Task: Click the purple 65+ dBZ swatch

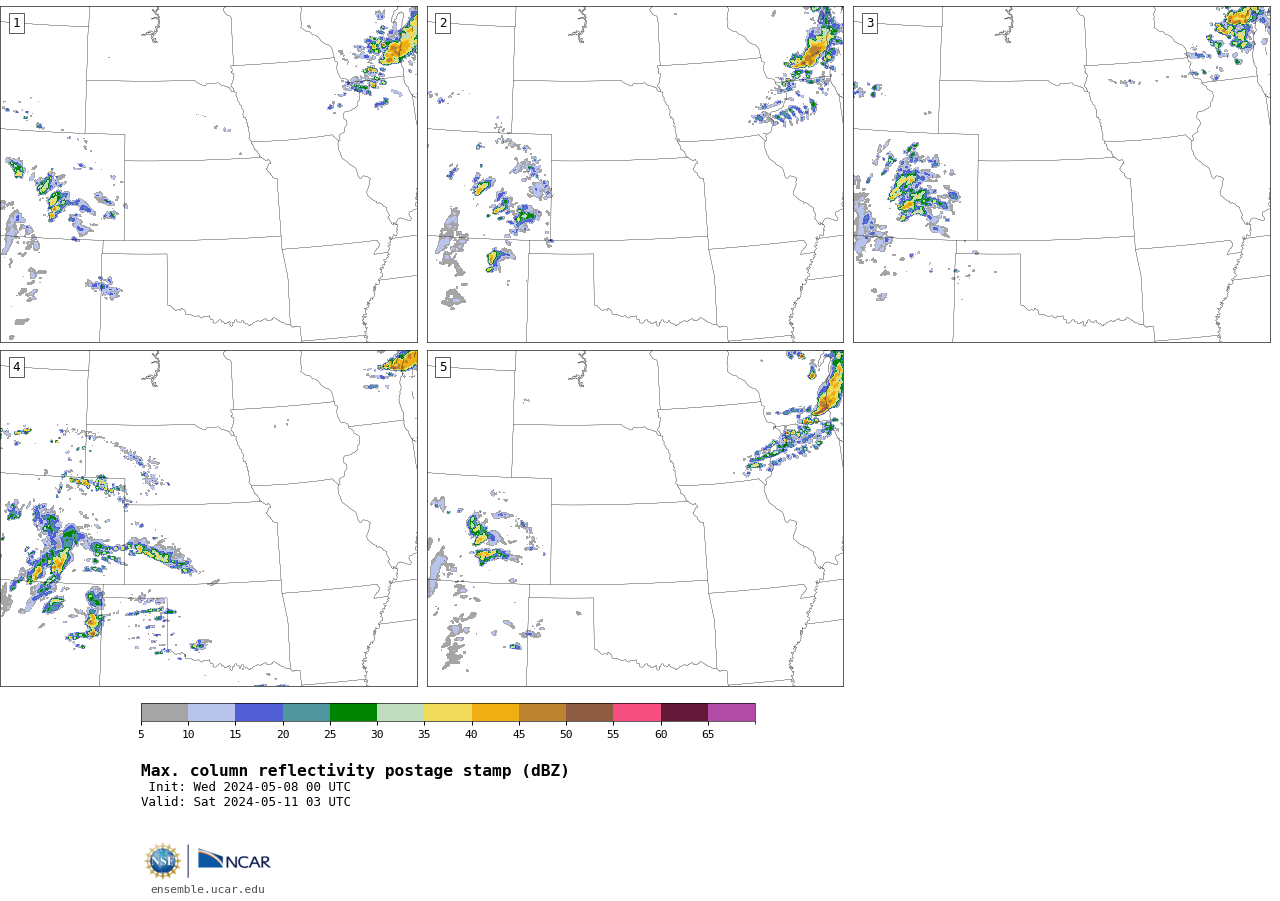Action: click(731, 712)
